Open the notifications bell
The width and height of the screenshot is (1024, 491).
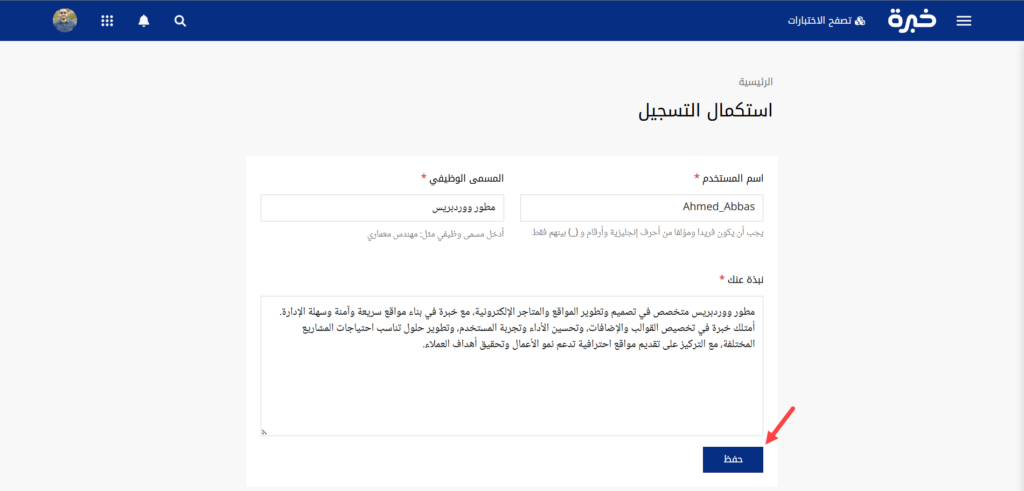pos(144,21)
